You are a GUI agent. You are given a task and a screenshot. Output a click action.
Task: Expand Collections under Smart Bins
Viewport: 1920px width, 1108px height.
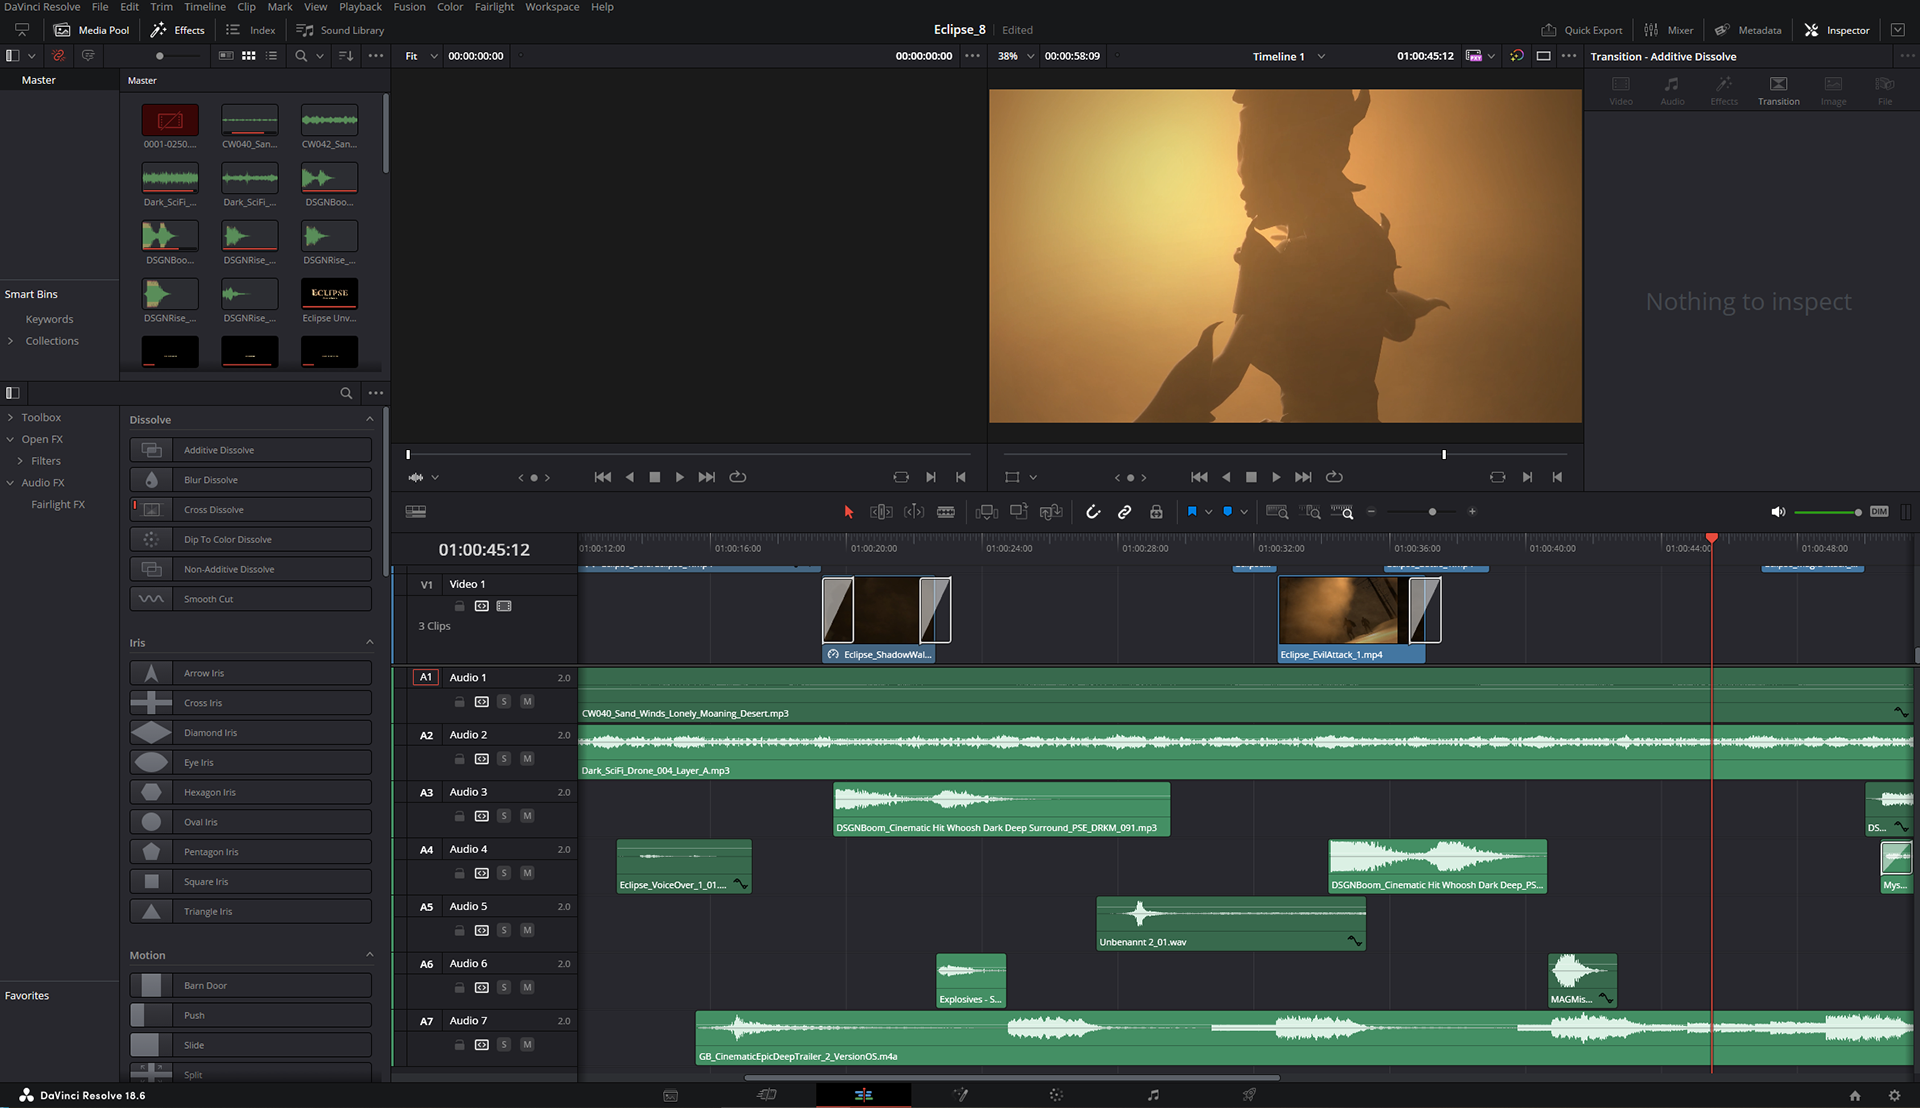(x=11, y=341)
